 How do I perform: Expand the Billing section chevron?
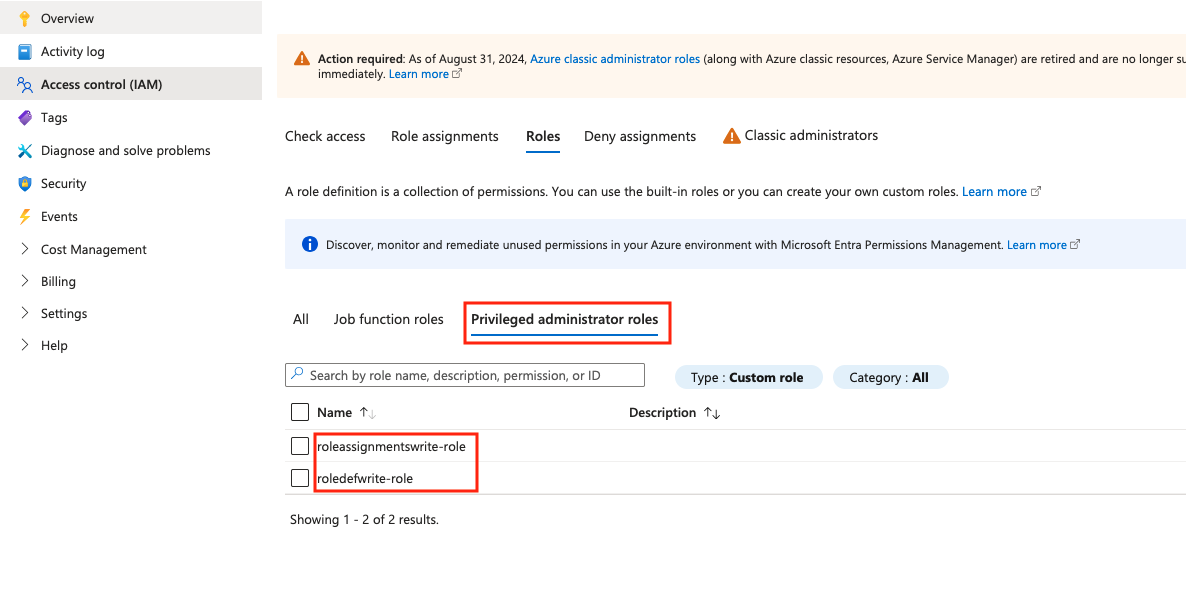pos(25,281)
